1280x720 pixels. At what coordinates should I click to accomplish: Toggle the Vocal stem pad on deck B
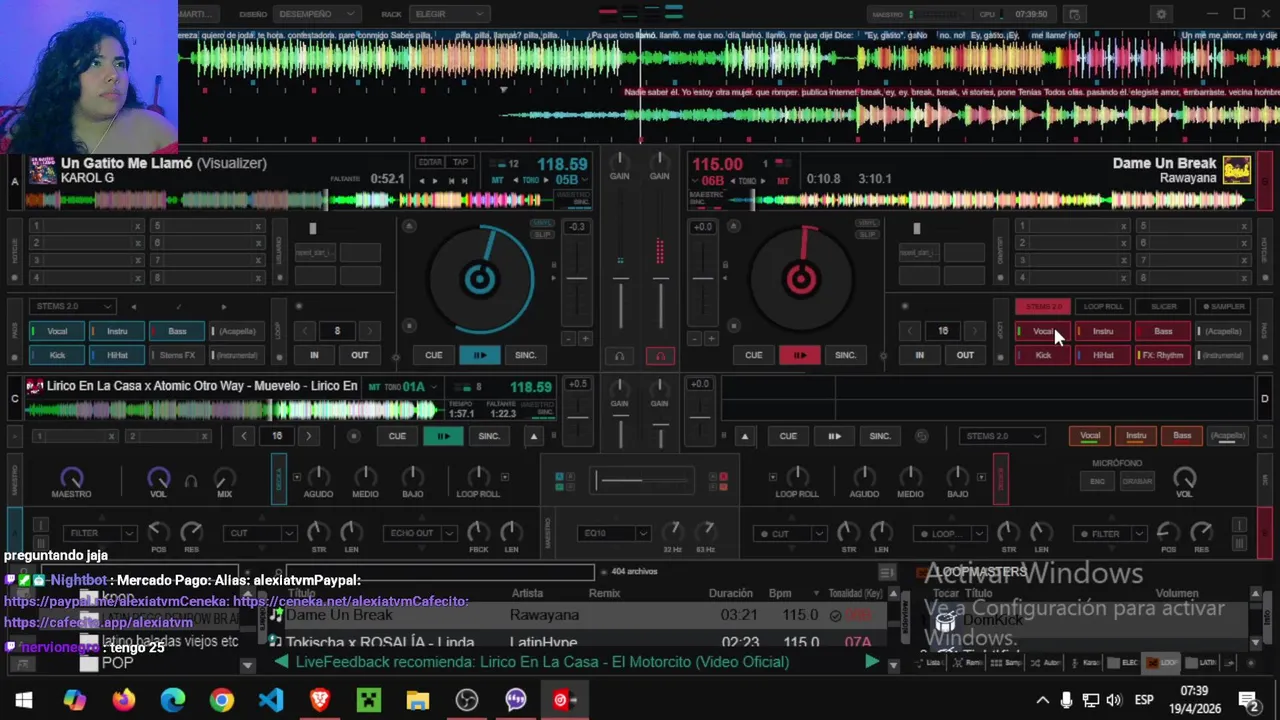1043,331
